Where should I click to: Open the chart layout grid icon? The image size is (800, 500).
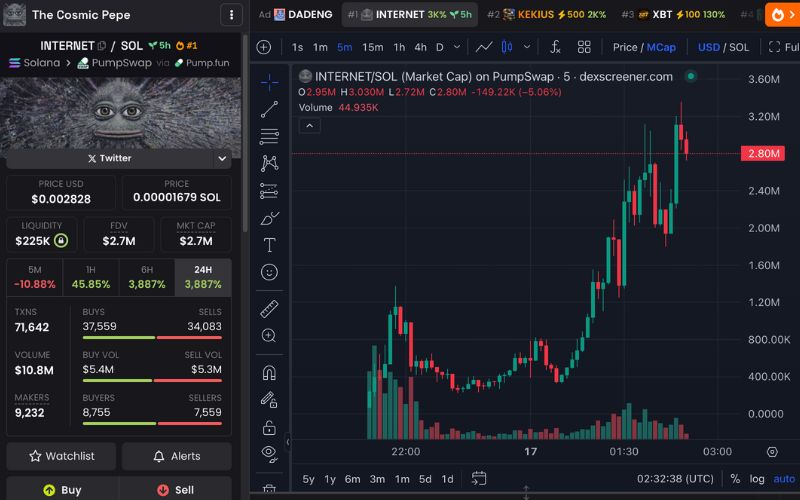(x=584, y=47)
